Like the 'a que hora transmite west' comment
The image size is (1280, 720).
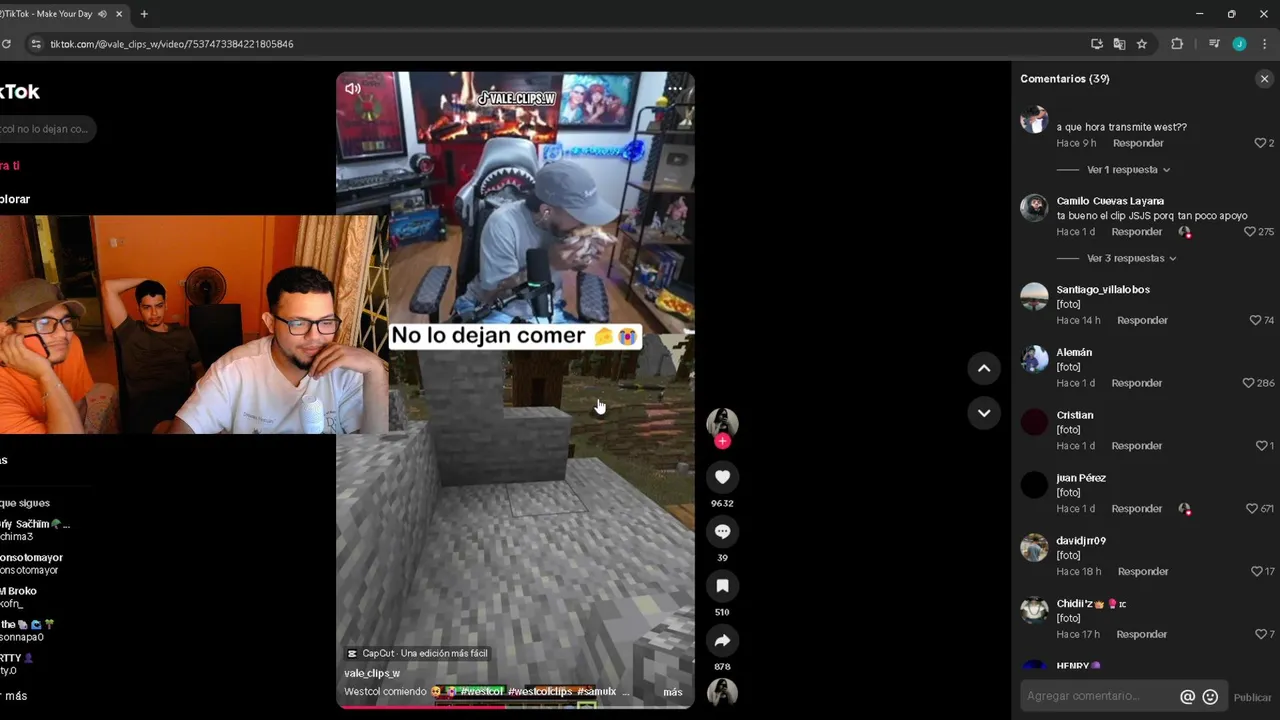1260,143
